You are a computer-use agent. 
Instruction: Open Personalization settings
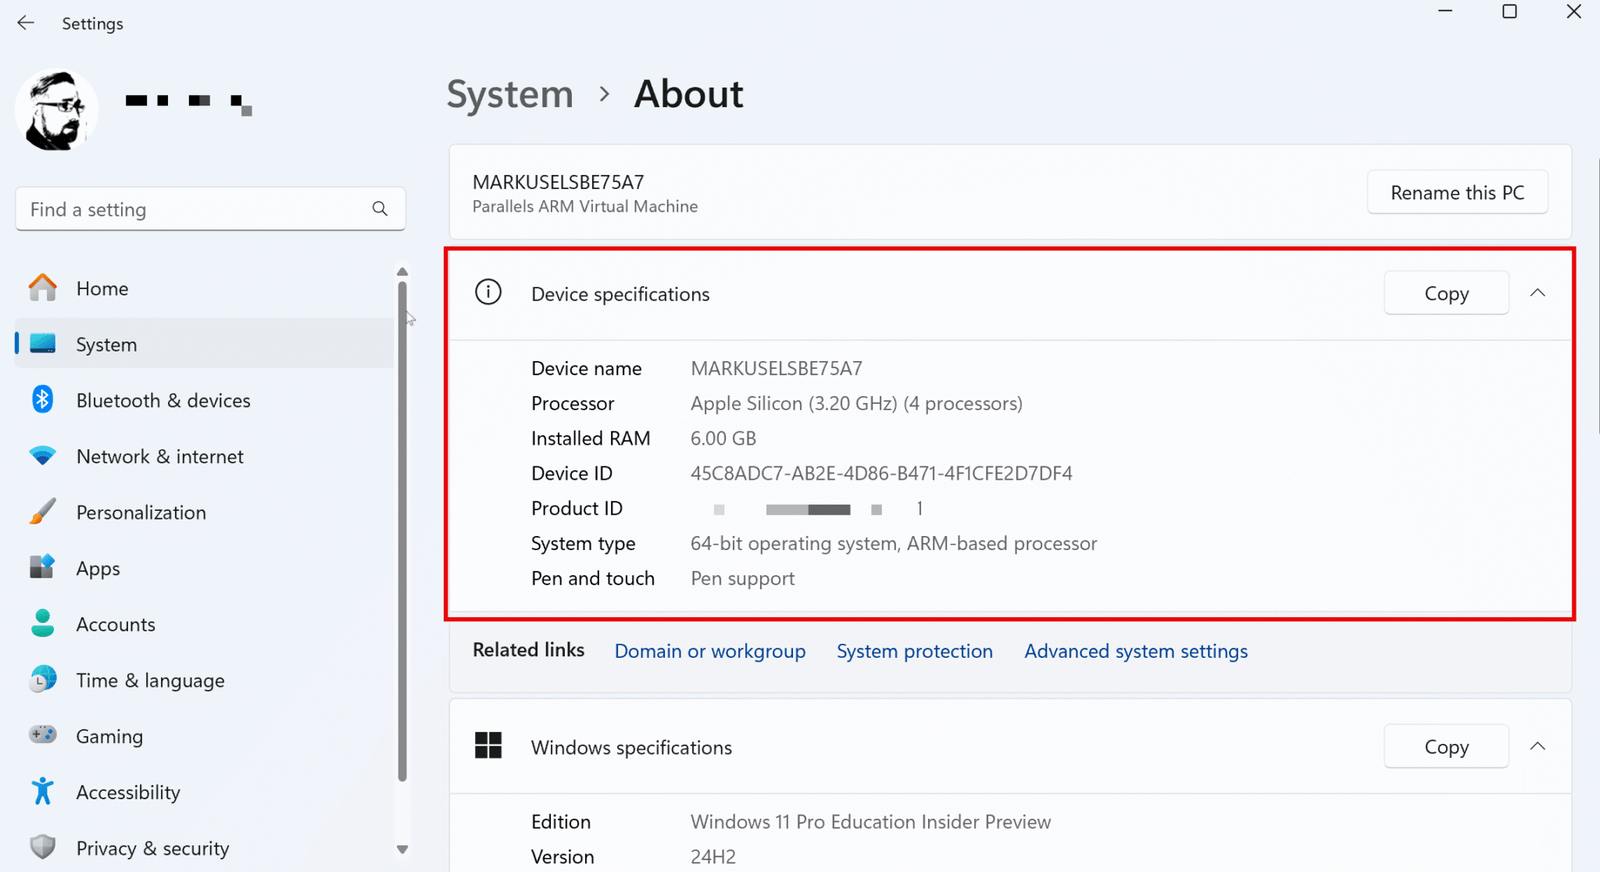coord(141,512)
